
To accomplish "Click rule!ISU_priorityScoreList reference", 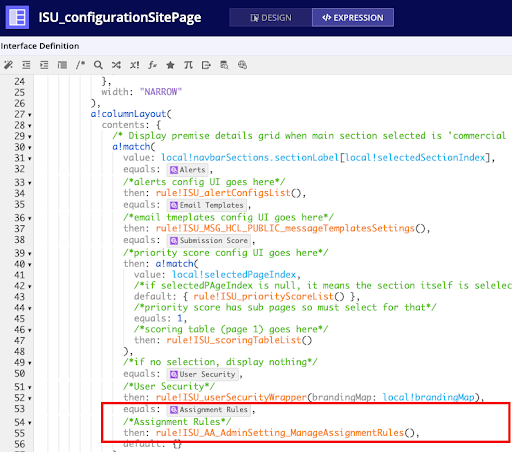I will pyautogui.click(x=263, y=296).
